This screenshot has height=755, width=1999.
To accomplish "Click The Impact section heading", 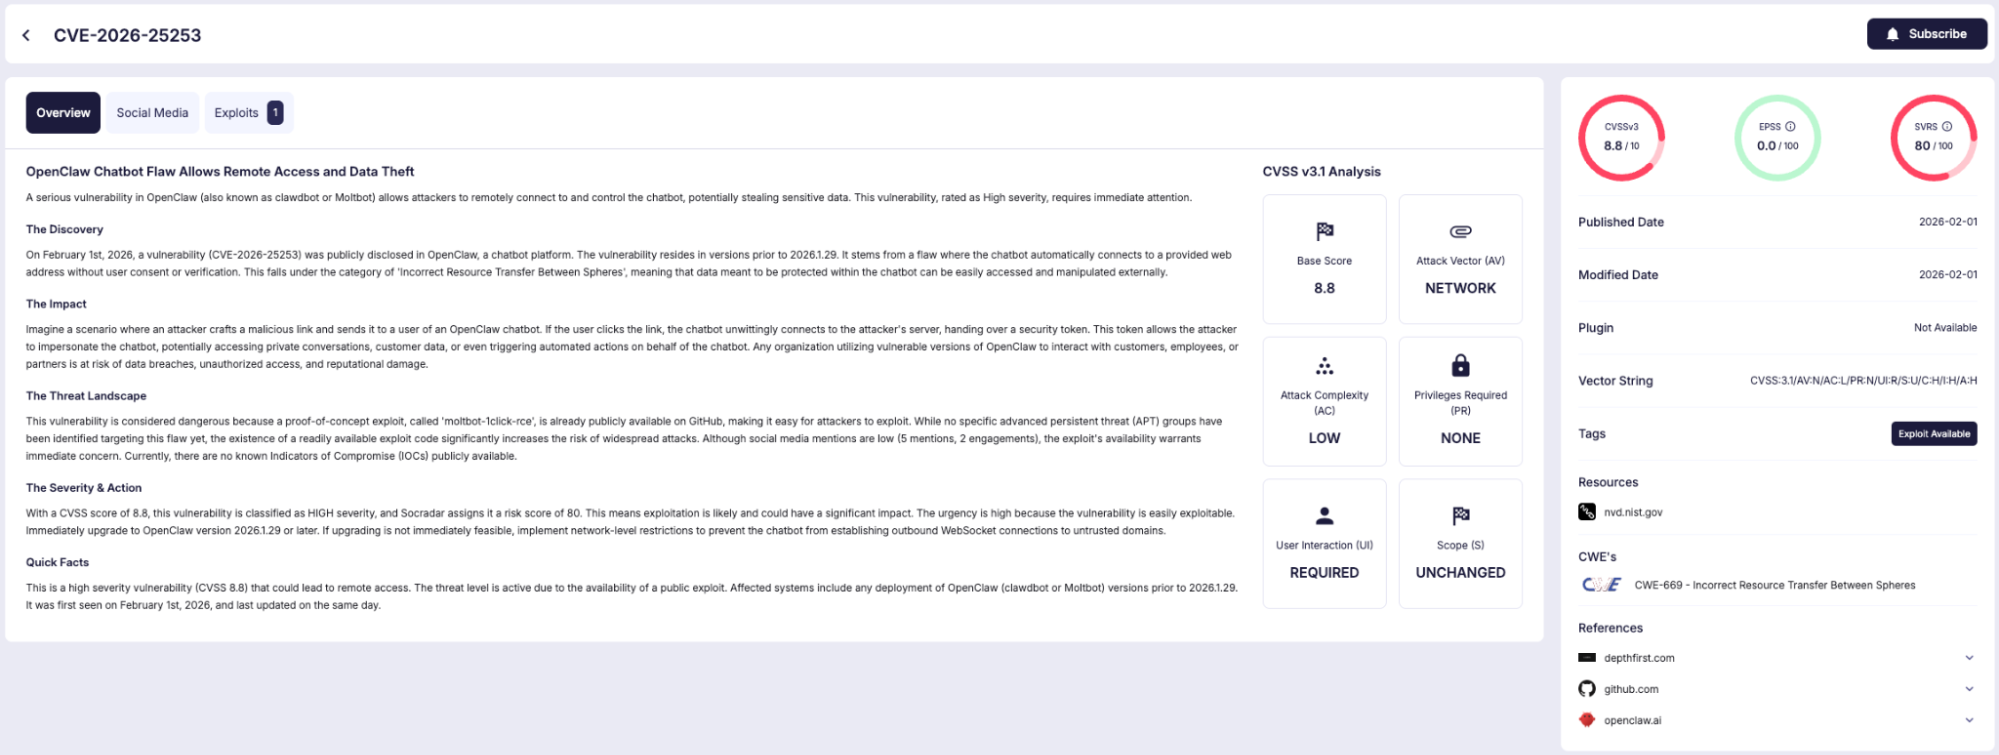I will click(x=56, y=304).
